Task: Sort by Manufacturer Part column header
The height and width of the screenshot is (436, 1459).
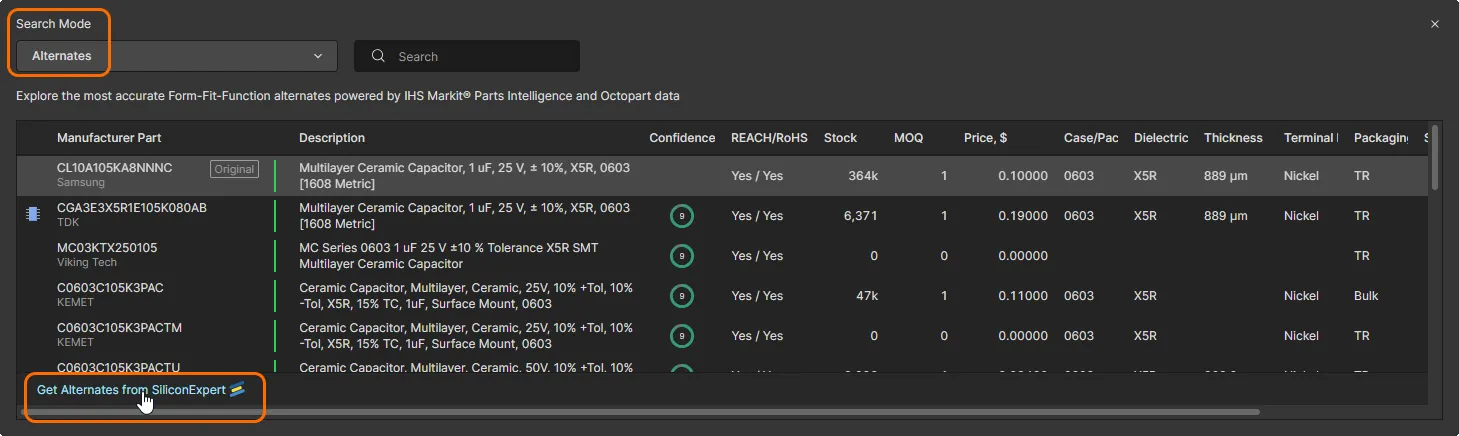Action: (109, 138)
